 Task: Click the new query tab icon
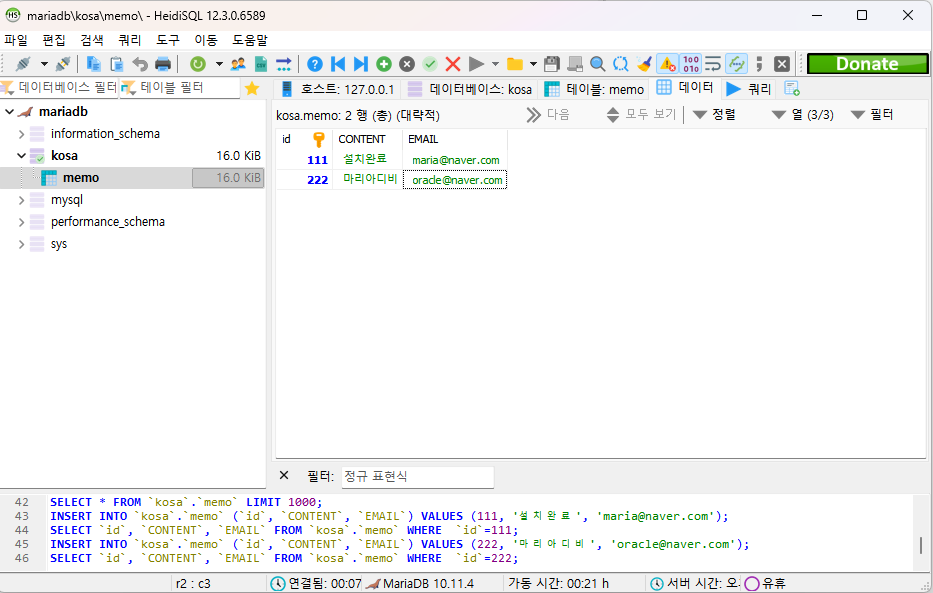(x=792, y=89)
